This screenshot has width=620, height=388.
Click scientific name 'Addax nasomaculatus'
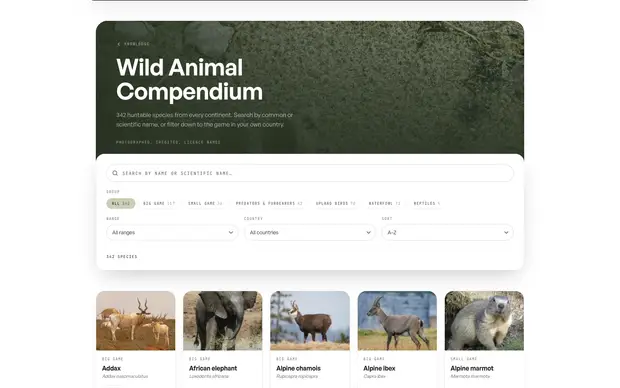125,377
